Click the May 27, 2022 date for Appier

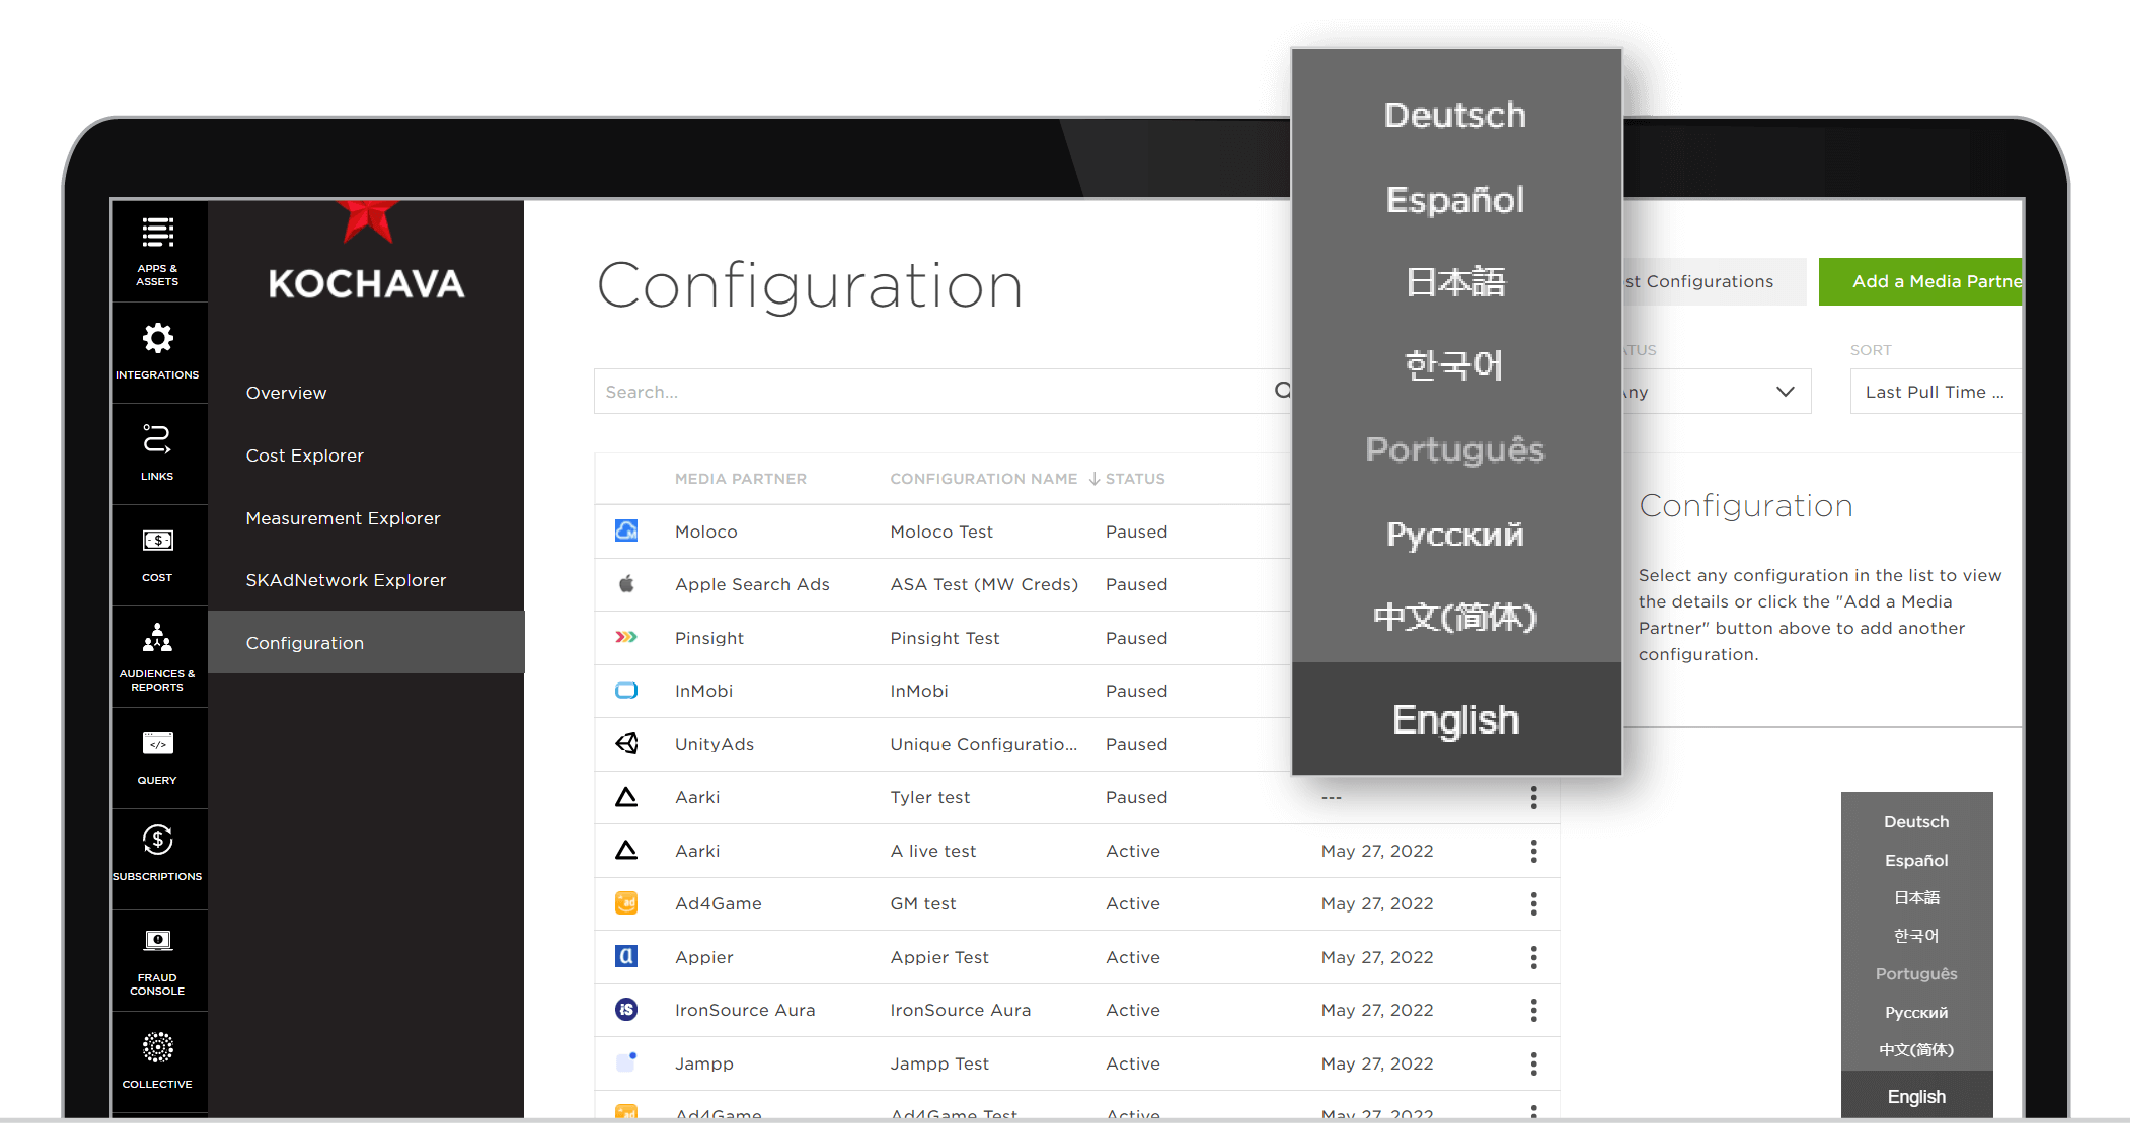tap(1377, 957)
